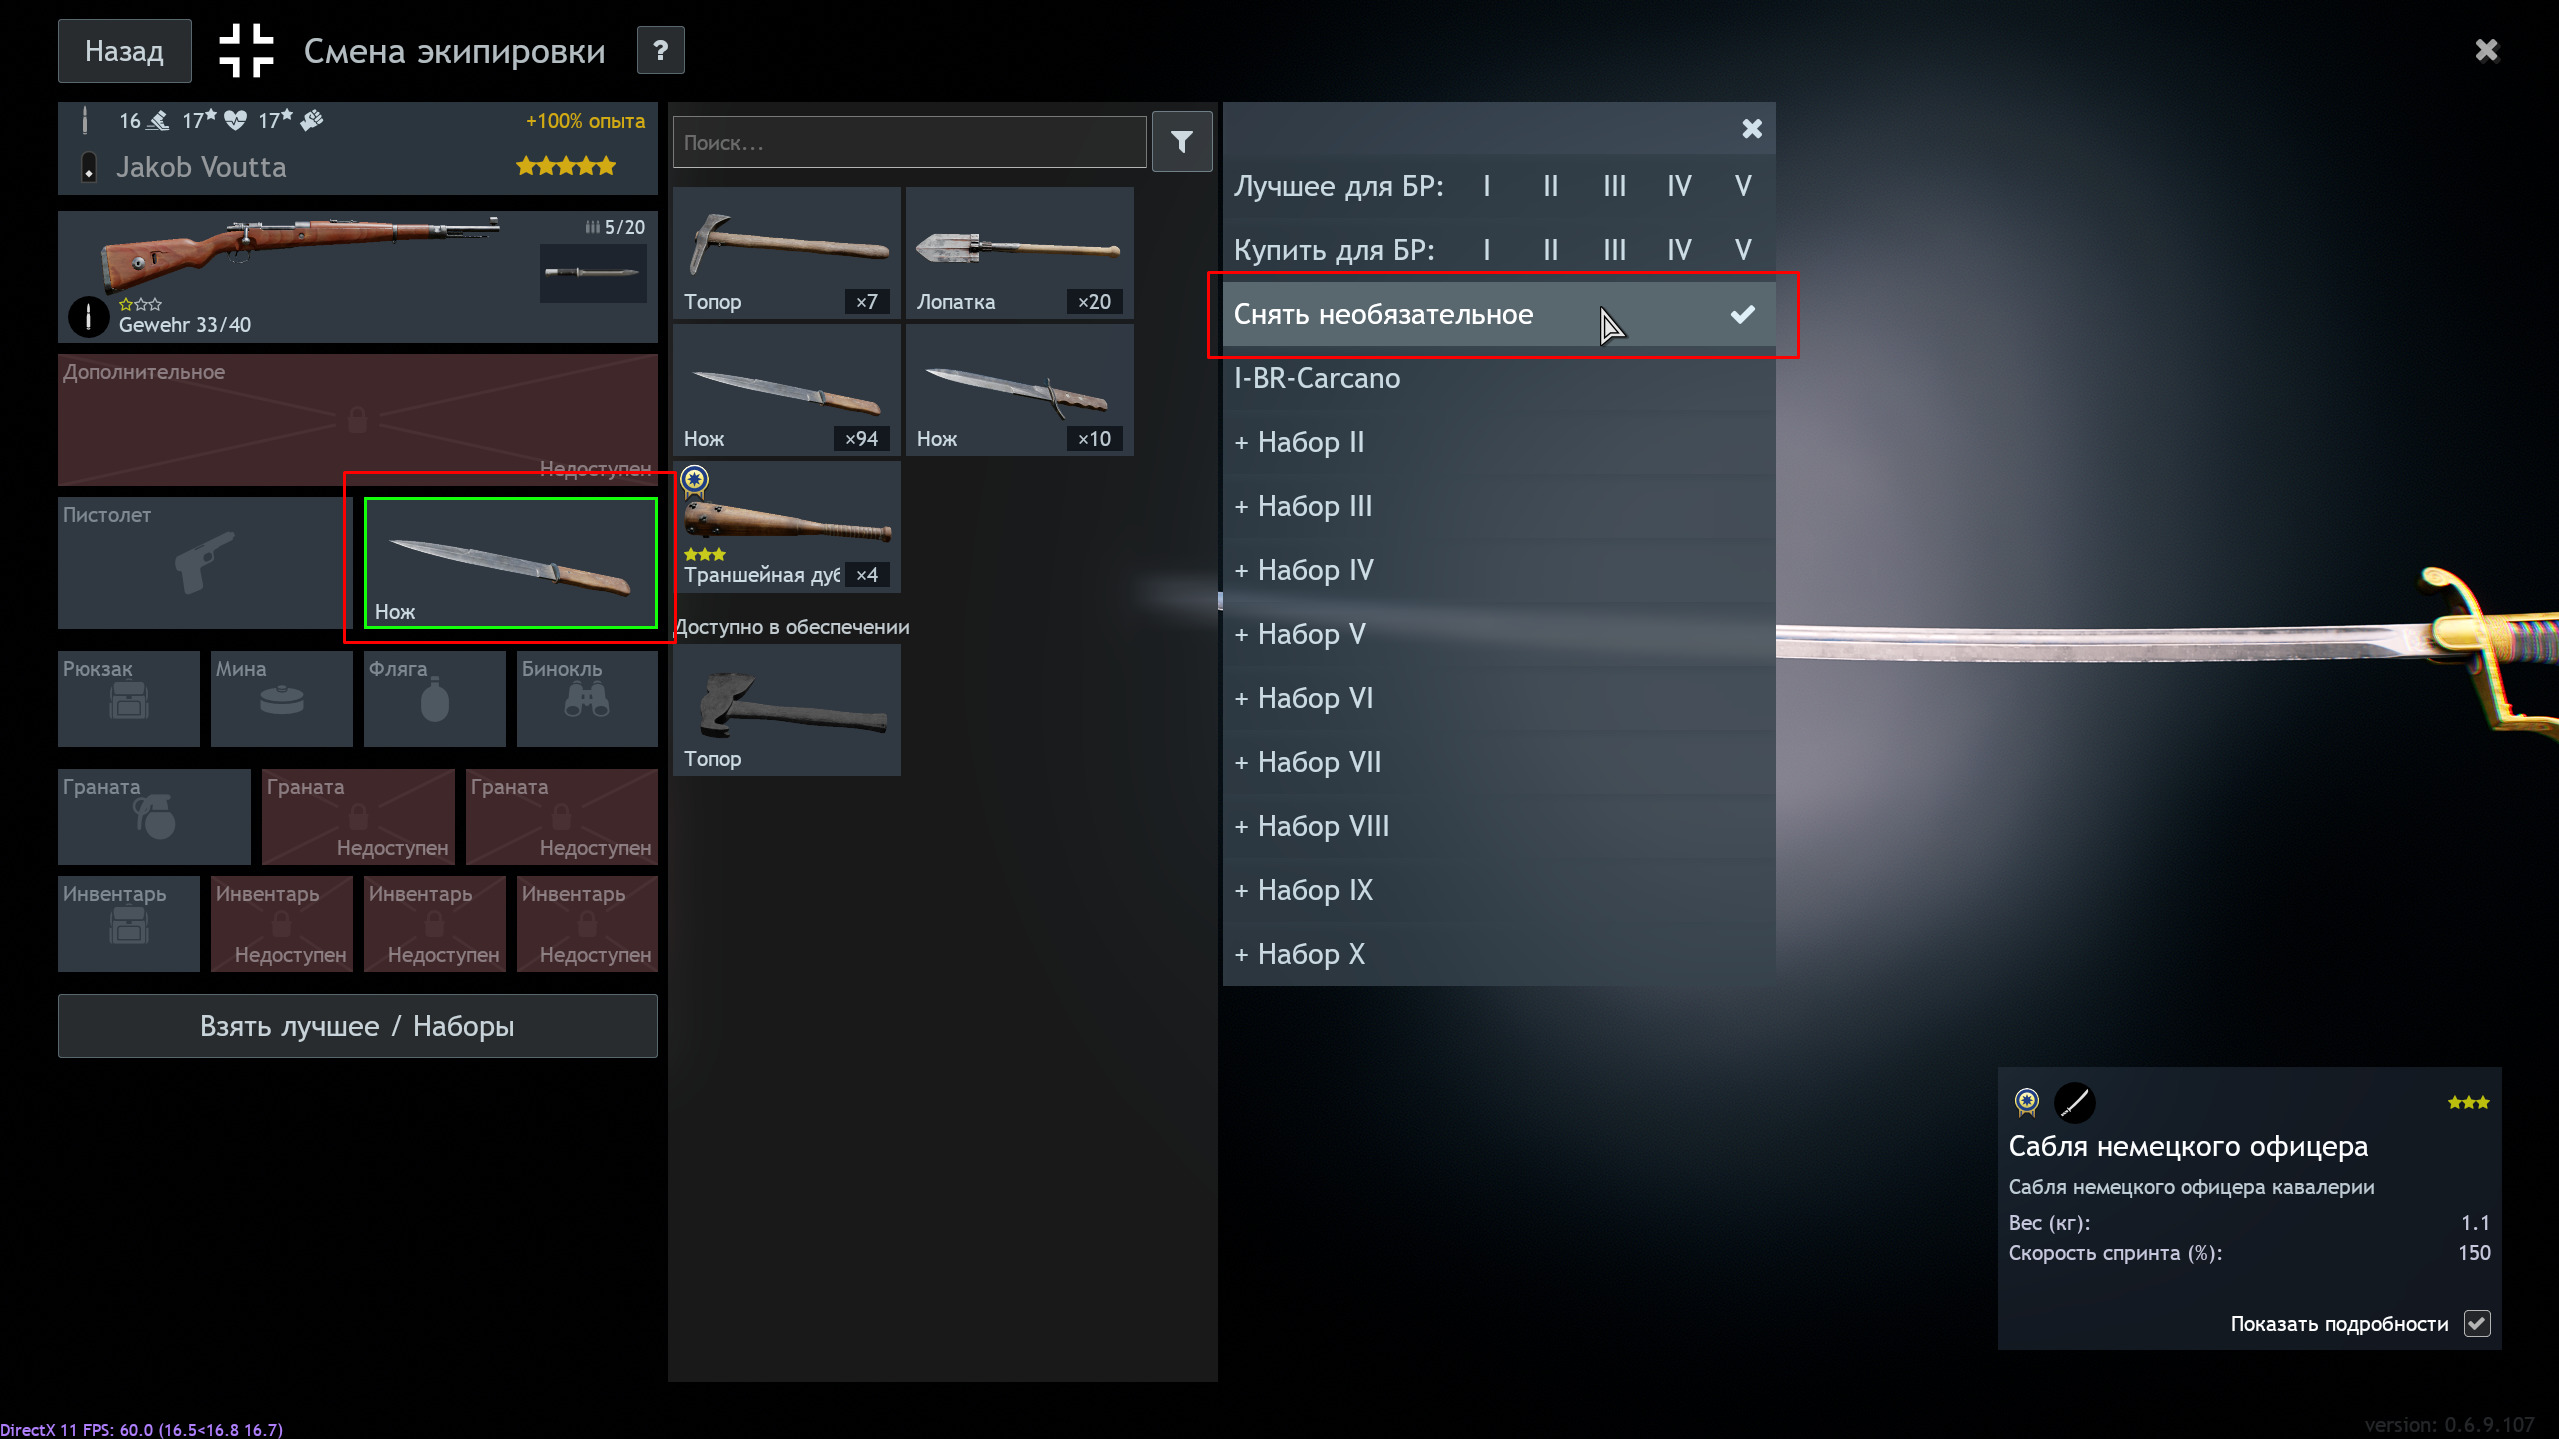Select the I-BR-Carcano preset
The height and width of the screenshot is (1439, 2559).
point(1316,378)
